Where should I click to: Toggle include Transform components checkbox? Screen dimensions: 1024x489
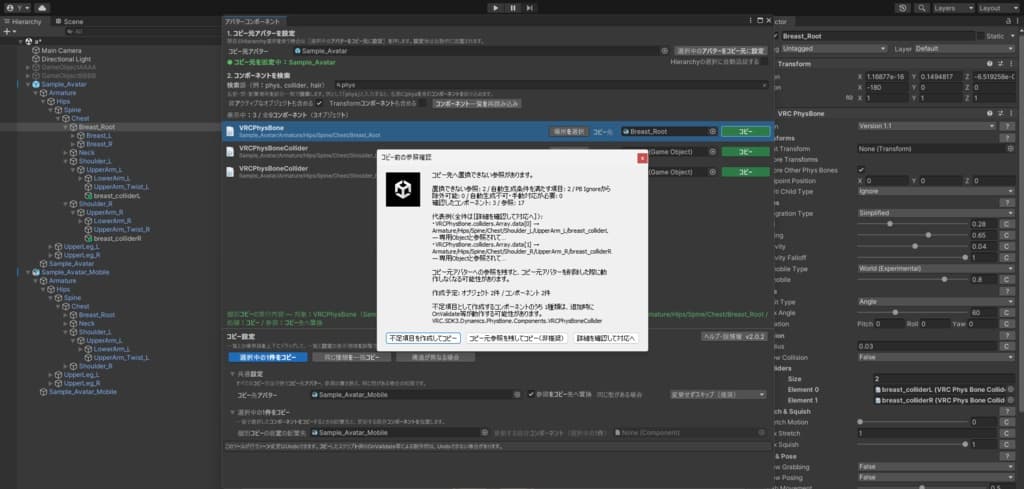(424, 103)
